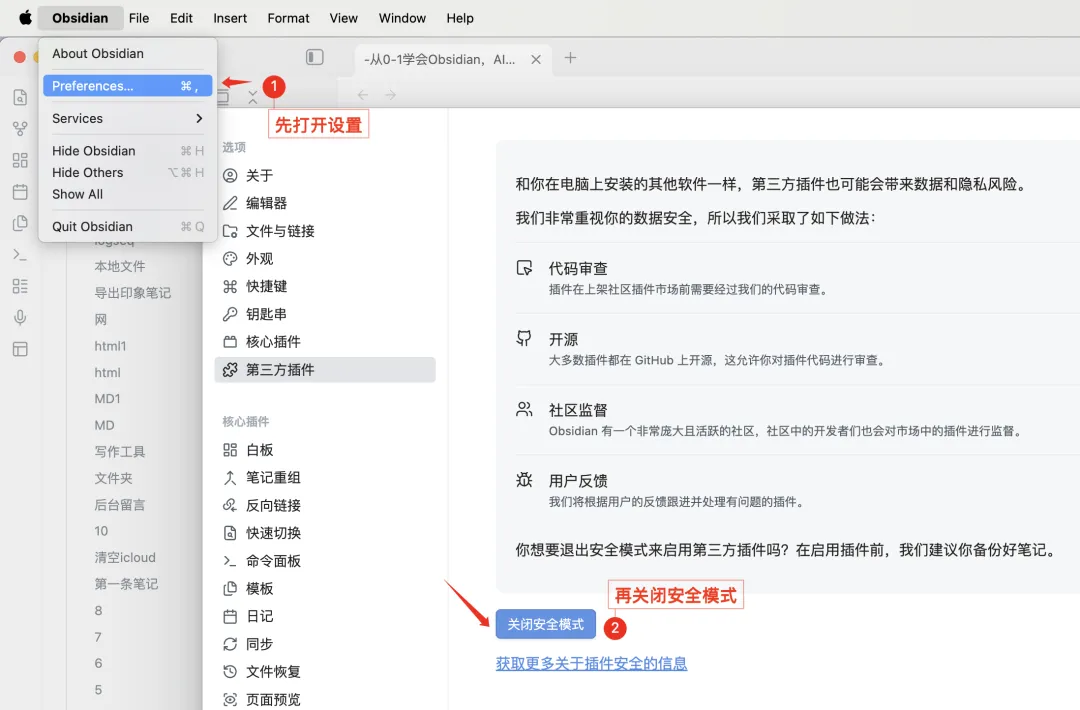Open 模板 core plugin settings
Viewport: 1080px width, 710px height.
[325, 589]
